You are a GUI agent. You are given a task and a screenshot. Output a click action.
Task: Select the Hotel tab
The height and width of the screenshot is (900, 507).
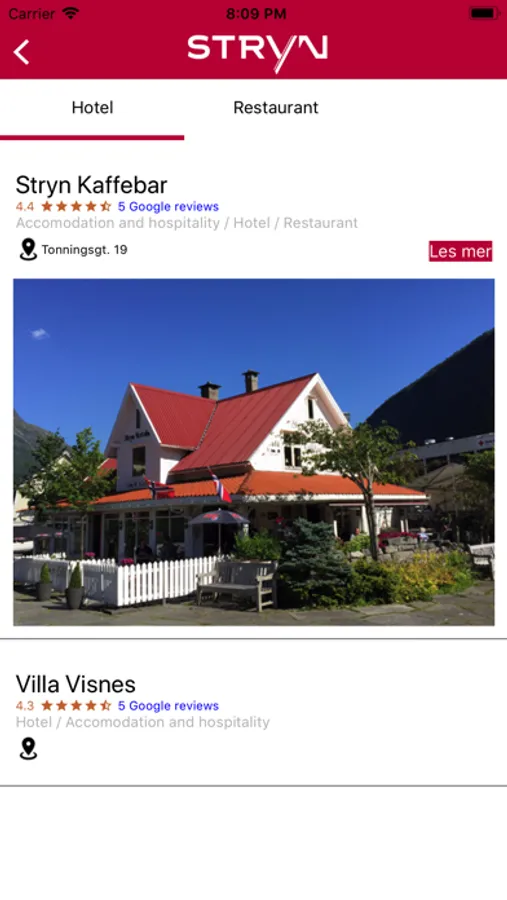tap(92, 107)
